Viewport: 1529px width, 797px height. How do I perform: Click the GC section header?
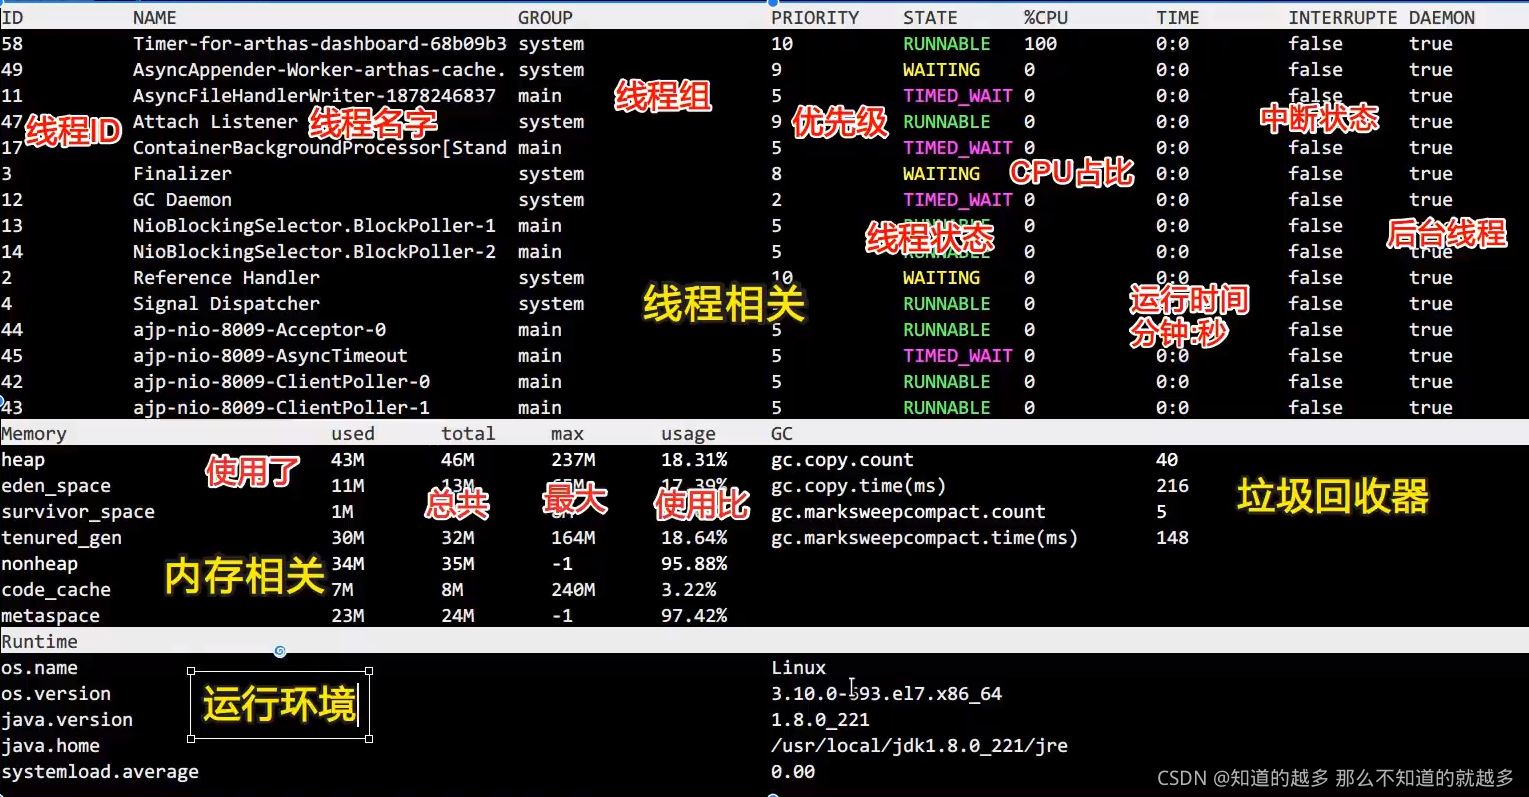[782, 434]
